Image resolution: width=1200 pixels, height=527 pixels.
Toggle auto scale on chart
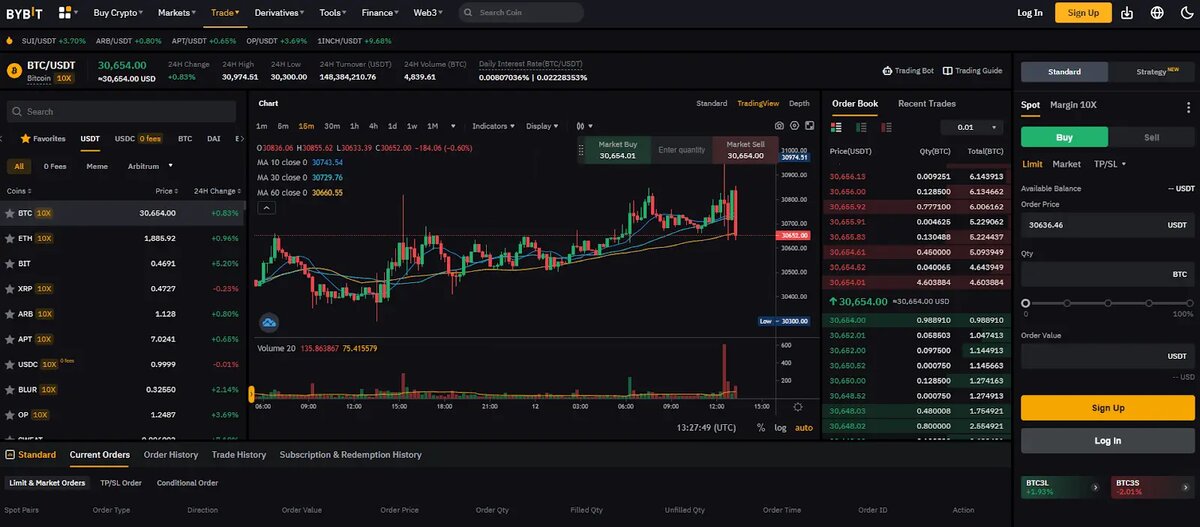tap(804, 428)
